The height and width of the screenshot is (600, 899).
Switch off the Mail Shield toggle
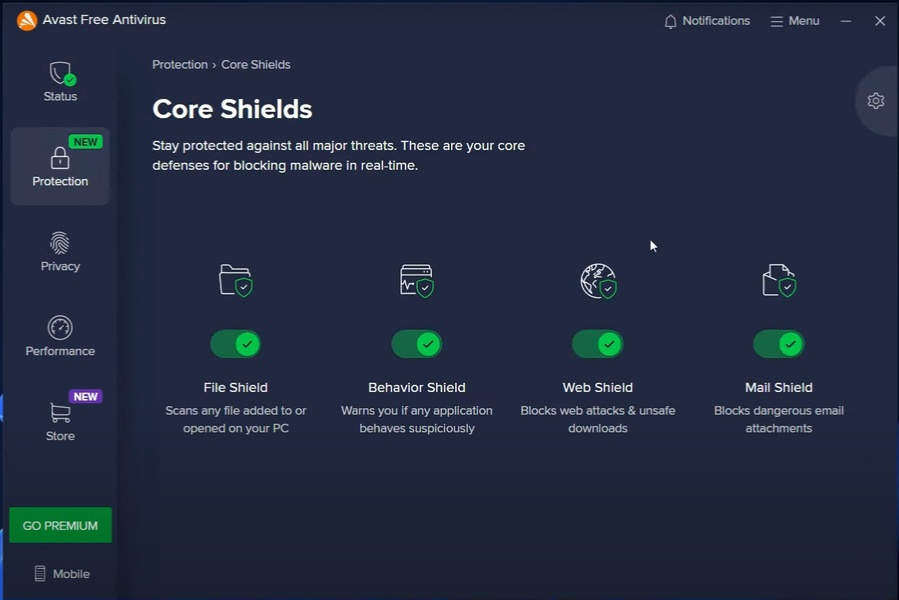click(779, 344)
